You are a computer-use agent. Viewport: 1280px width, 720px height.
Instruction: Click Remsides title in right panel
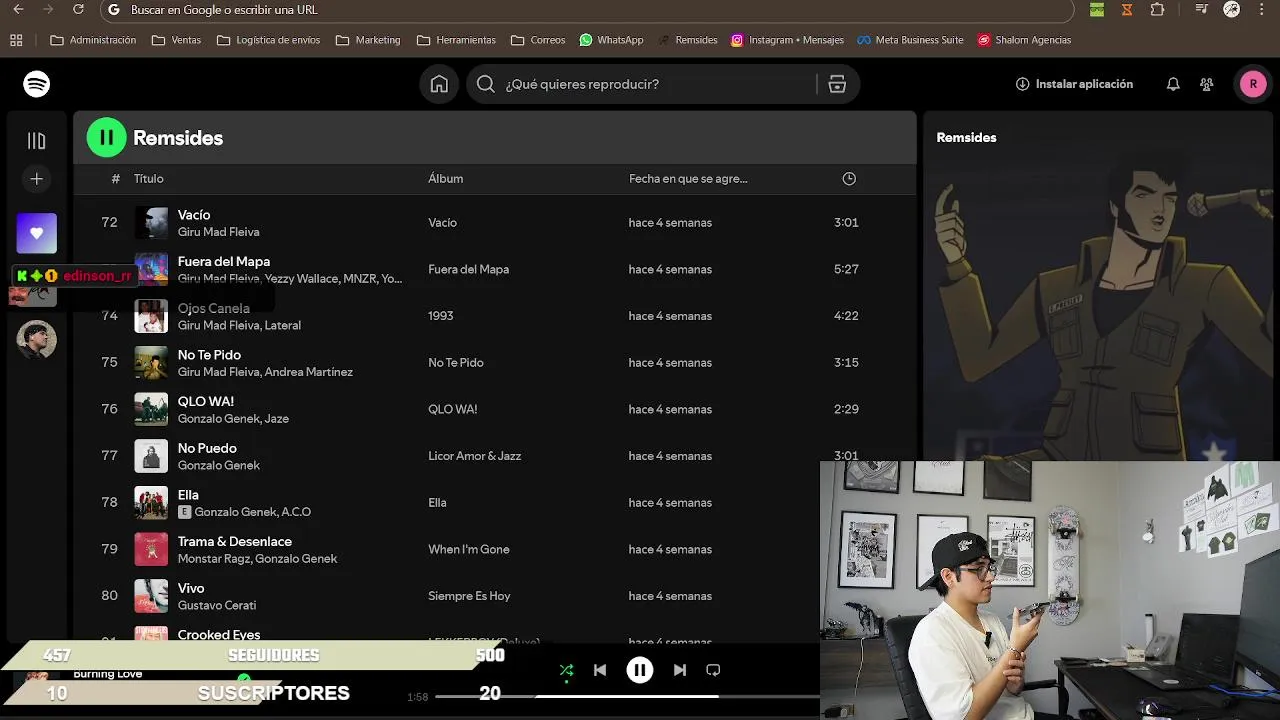point(966,138)
